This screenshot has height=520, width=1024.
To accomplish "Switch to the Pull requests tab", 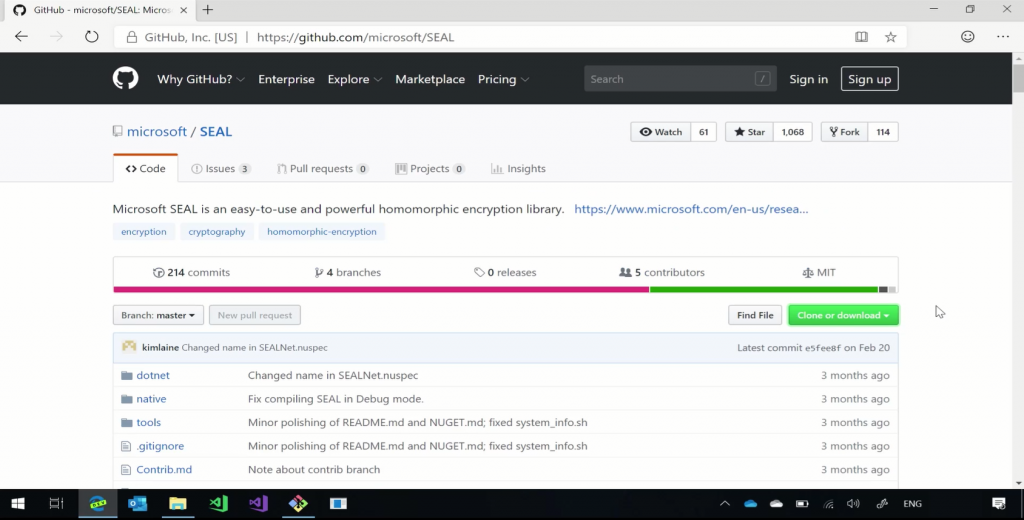I will 322,169.
